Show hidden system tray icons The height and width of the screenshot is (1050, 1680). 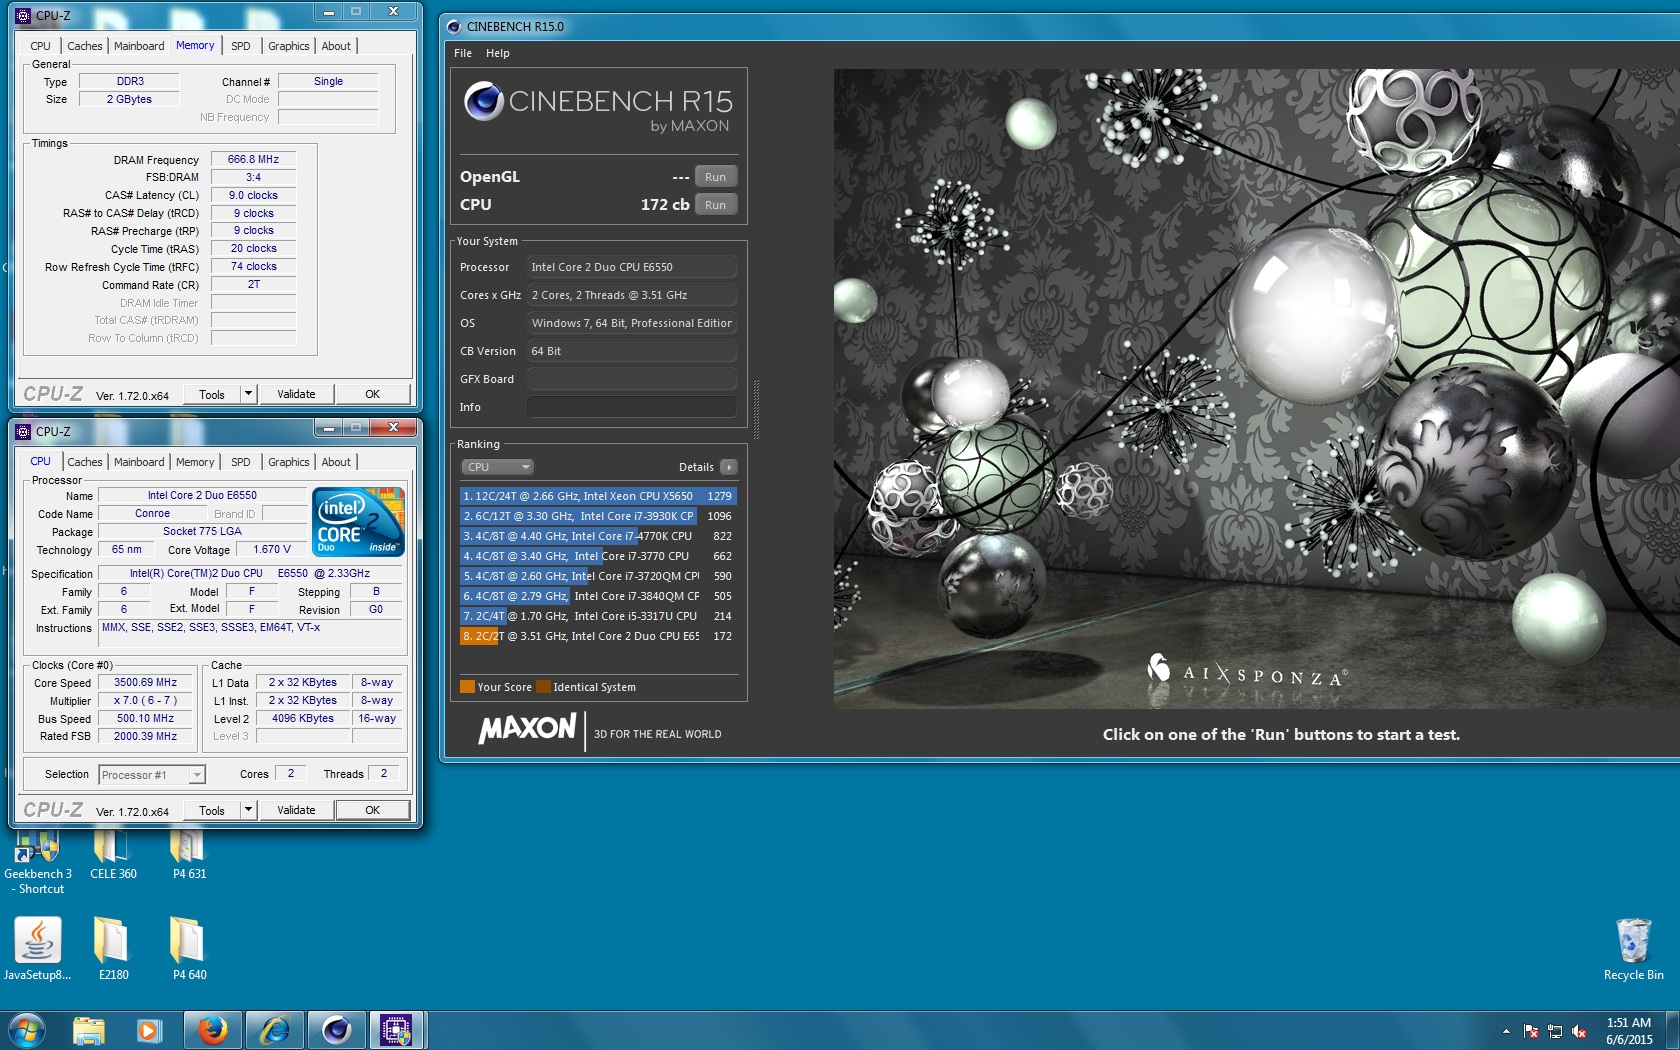[1506, 1031]
